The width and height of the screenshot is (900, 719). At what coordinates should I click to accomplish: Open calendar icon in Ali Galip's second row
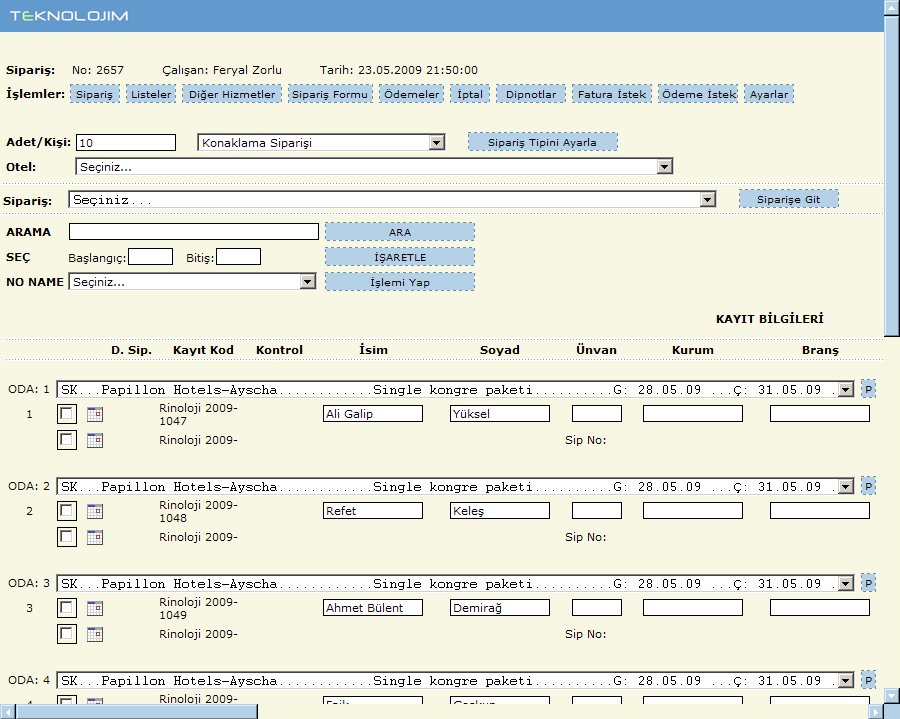(x=95, y=441)
